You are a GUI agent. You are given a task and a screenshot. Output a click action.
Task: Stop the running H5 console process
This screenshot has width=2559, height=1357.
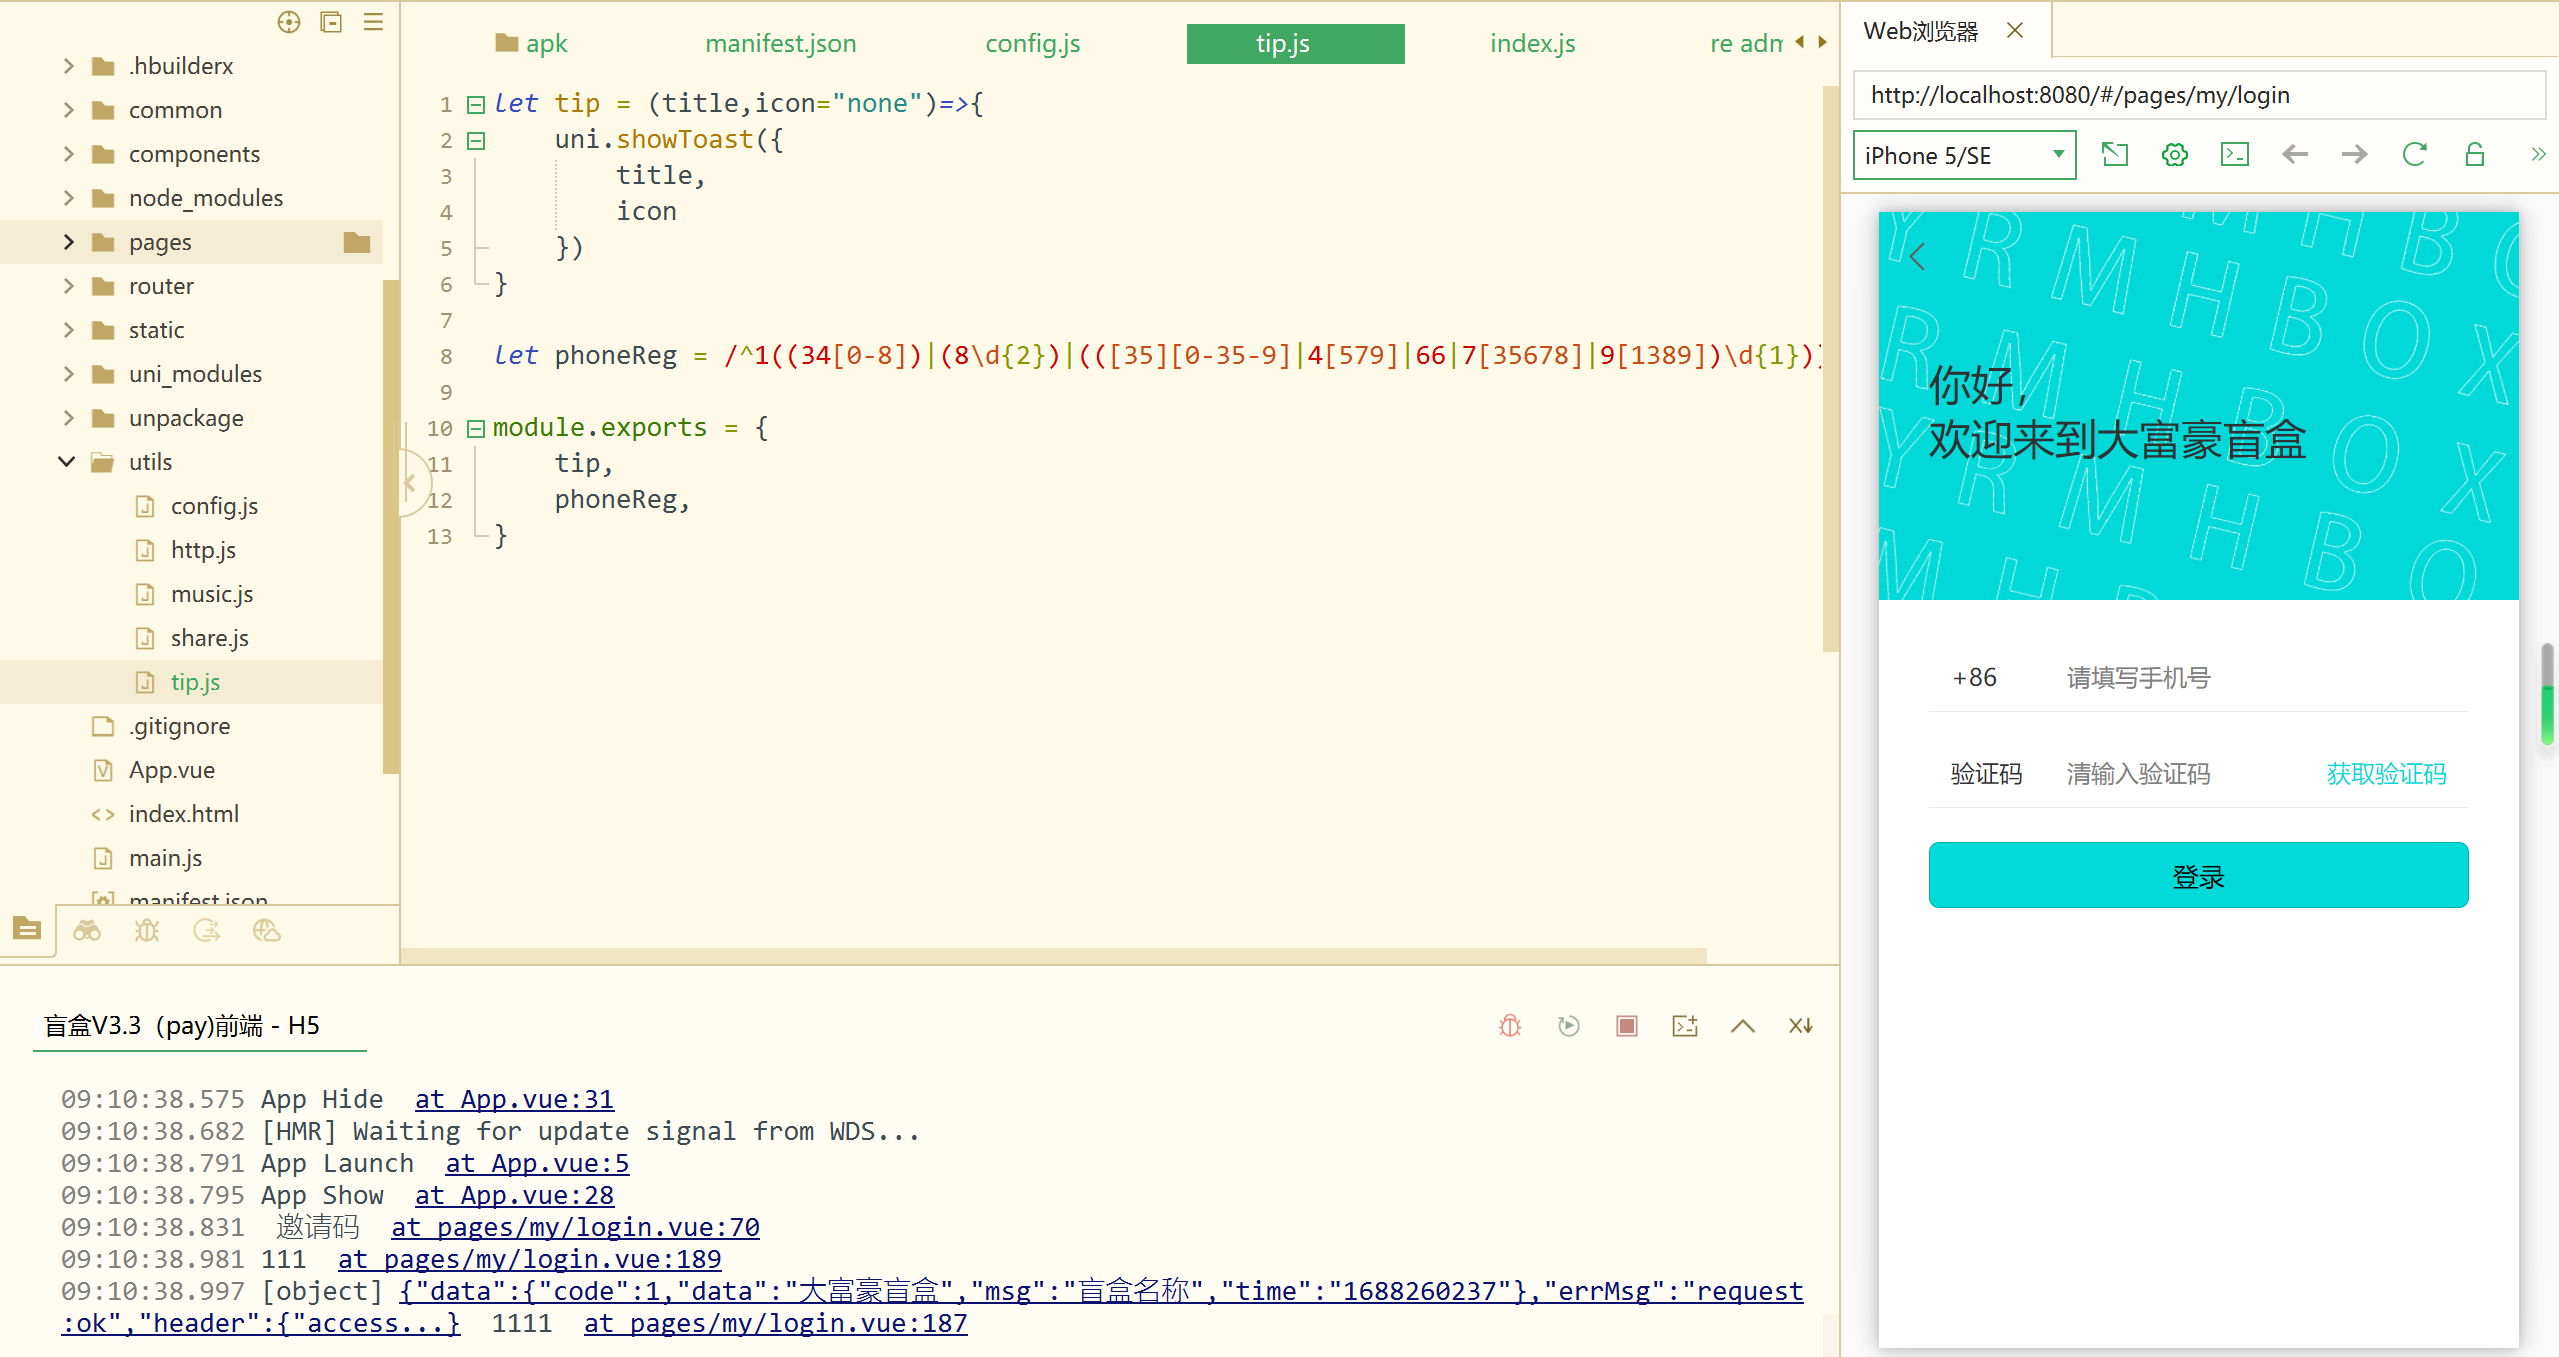1626,1026
